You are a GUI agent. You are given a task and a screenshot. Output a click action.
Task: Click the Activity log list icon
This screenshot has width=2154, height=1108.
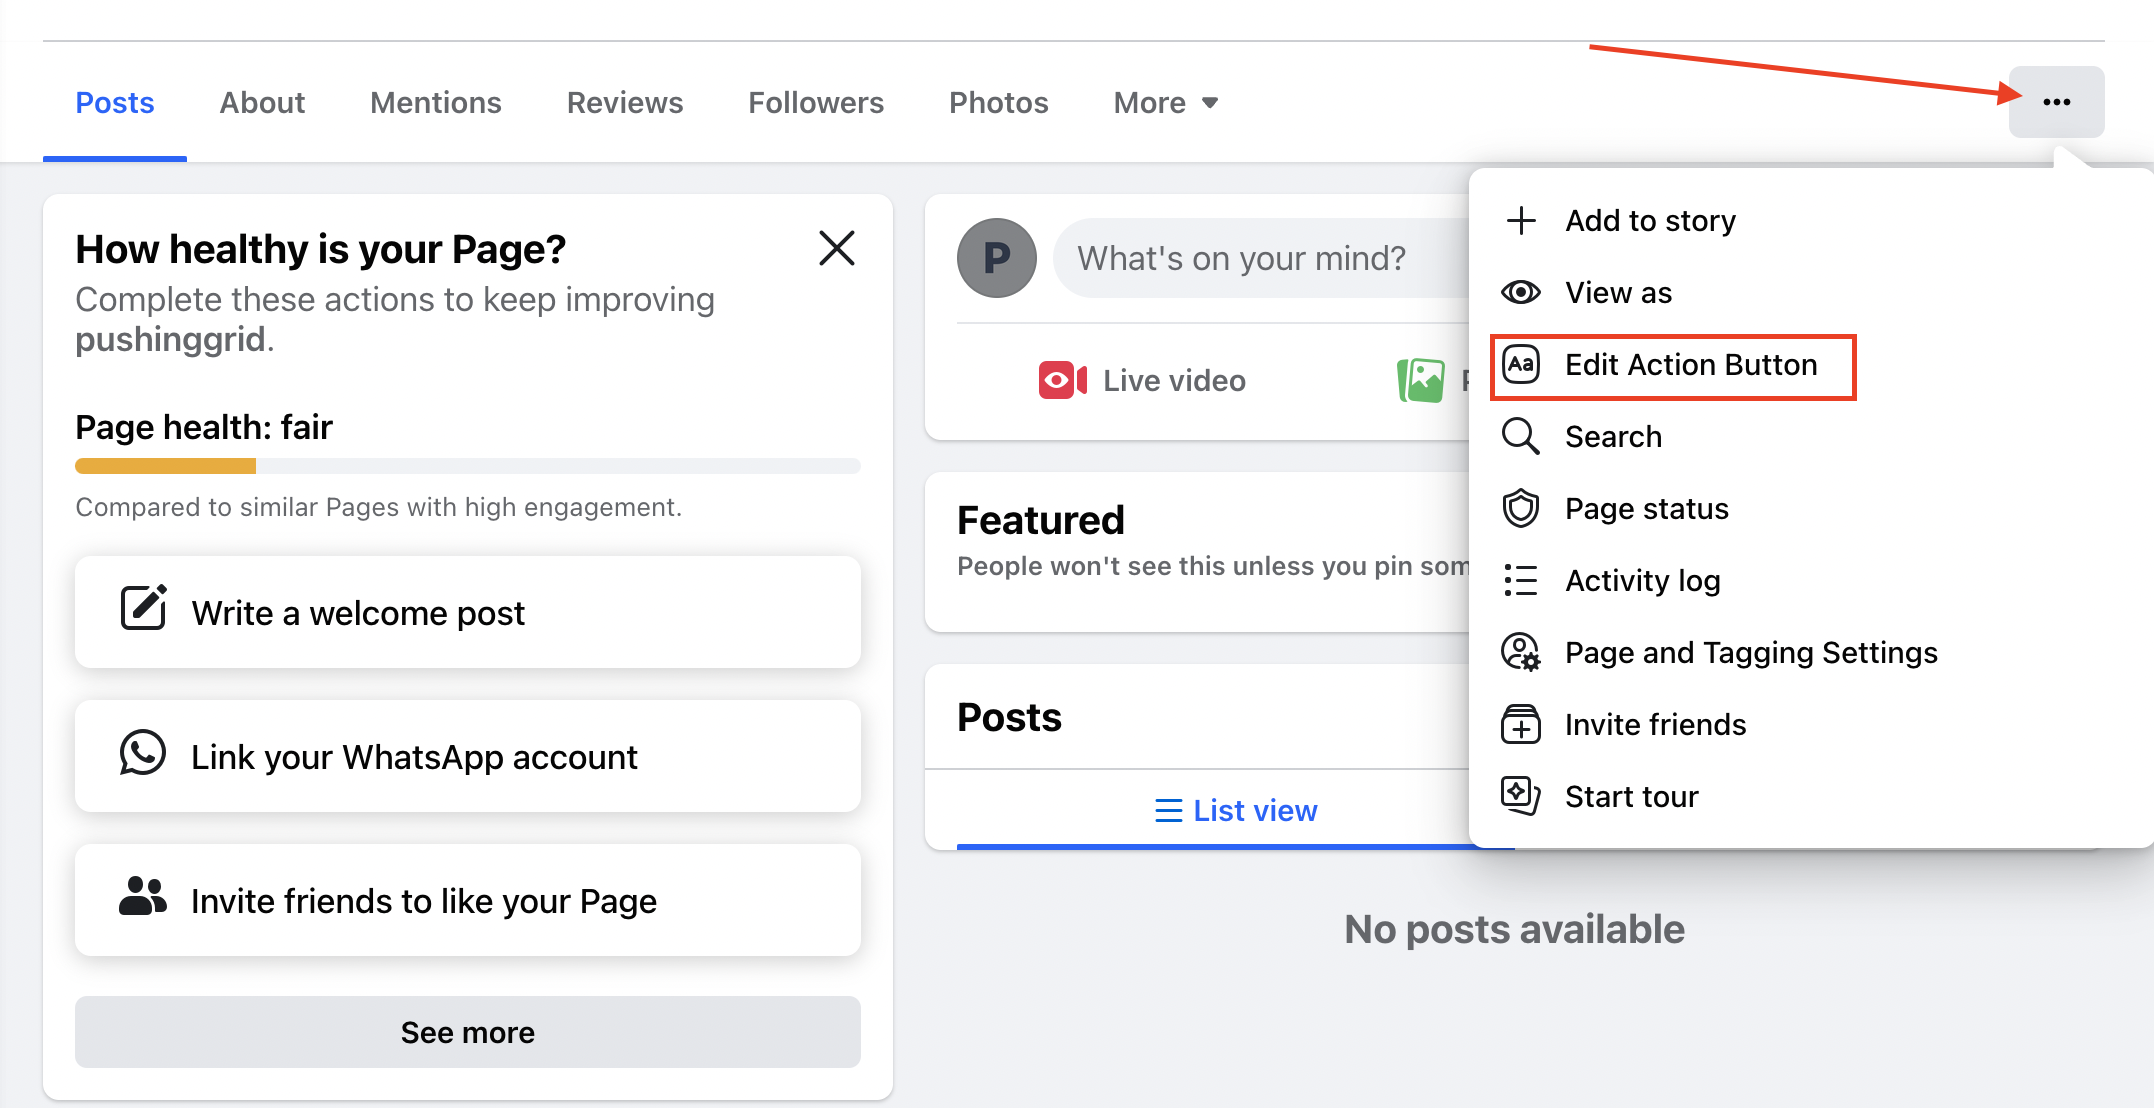click(x=1521, y=580)
